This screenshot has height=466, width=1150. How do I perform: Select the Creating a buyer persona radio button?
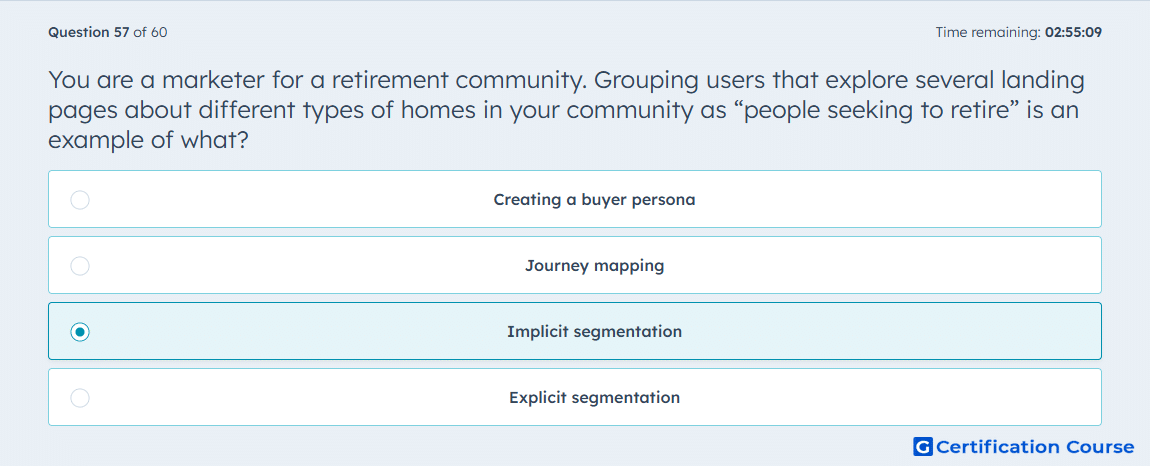point(80,200)
